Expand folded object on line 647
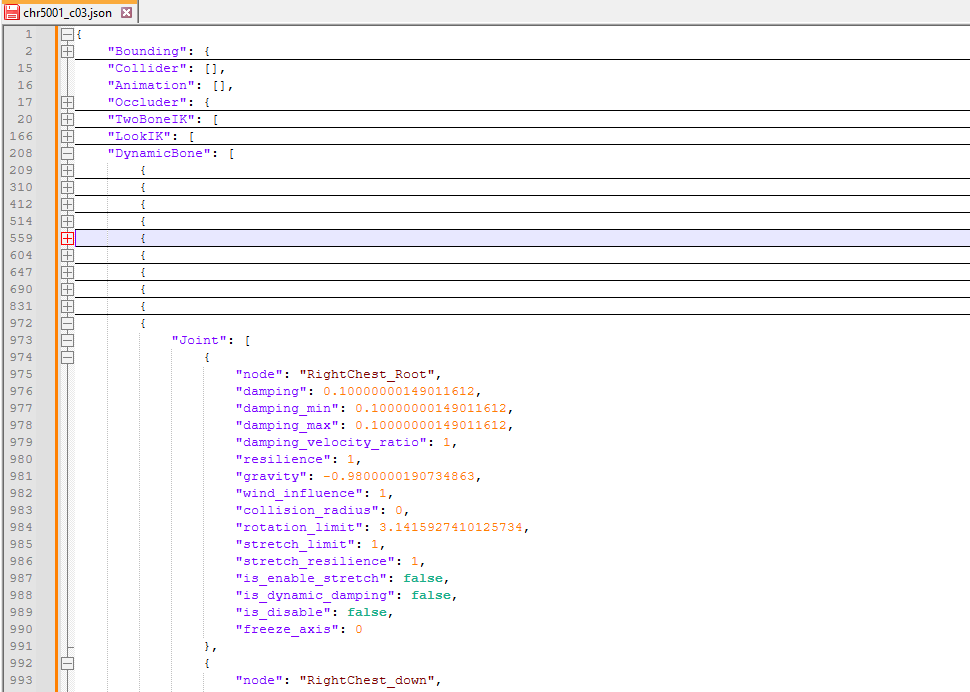This screenshot has width=970, height=692. click(67, 273)
